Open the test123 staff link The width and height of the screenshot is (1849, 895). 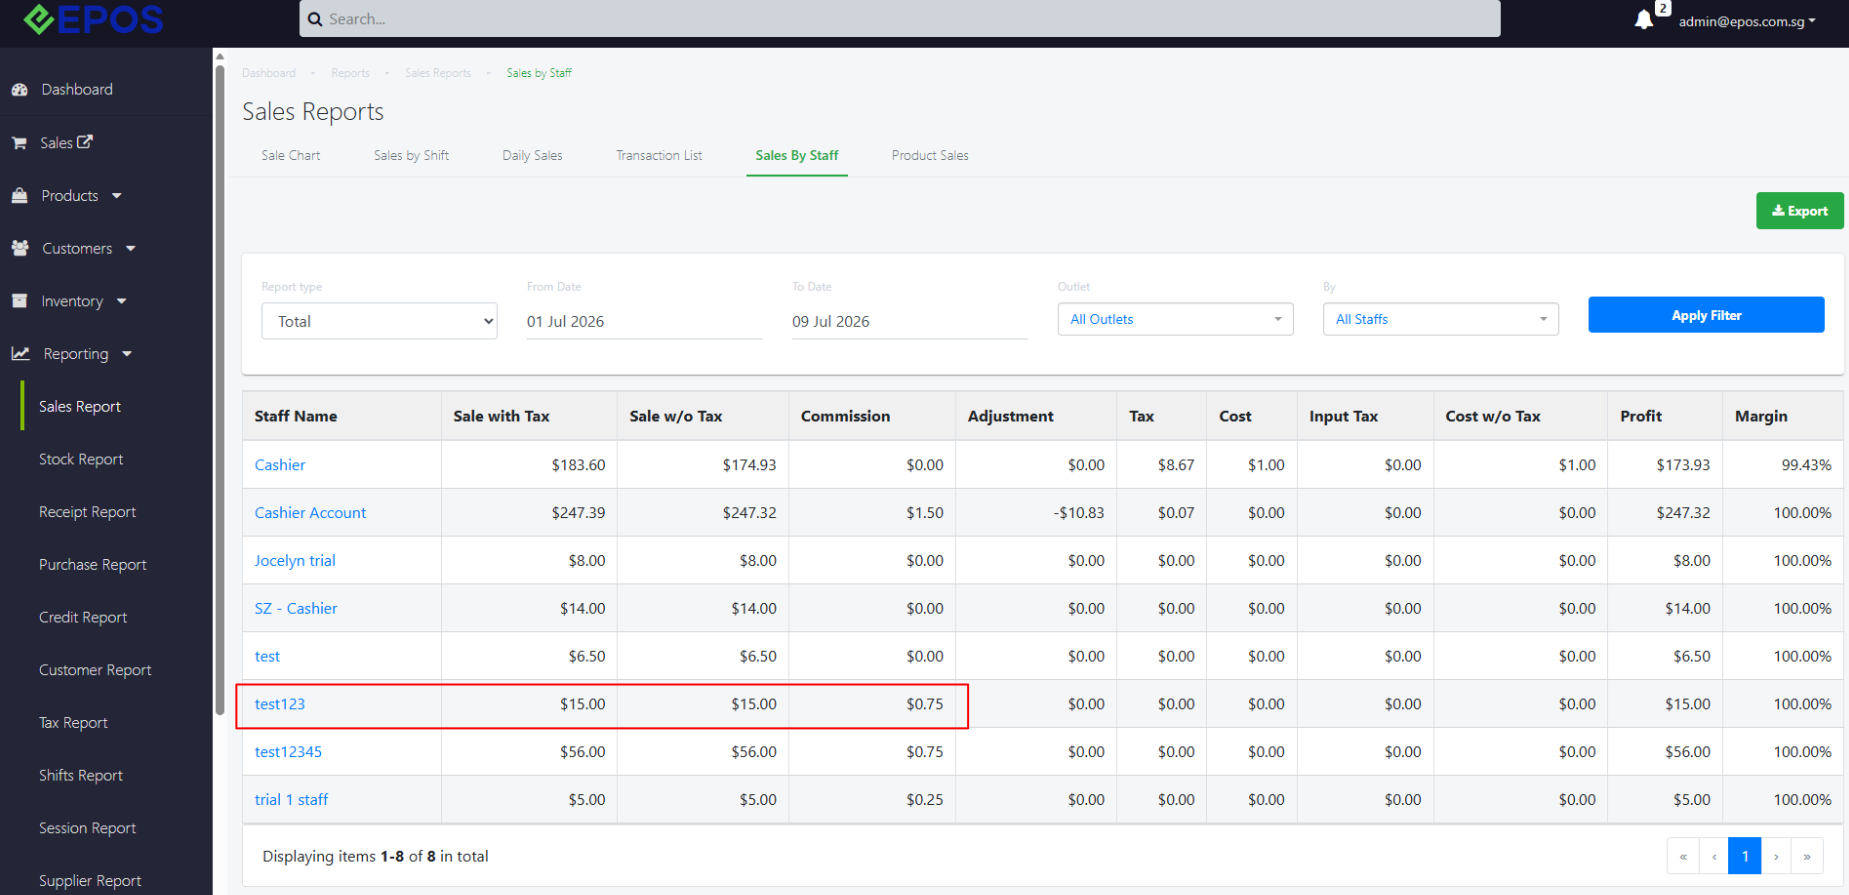click(280, 704)
